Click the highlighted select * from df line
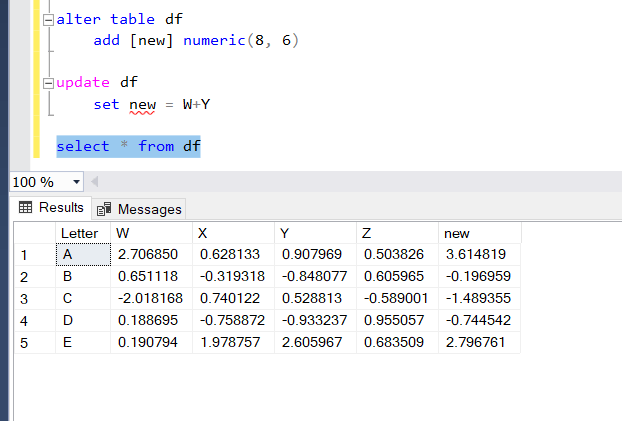 tap(128, 147)
